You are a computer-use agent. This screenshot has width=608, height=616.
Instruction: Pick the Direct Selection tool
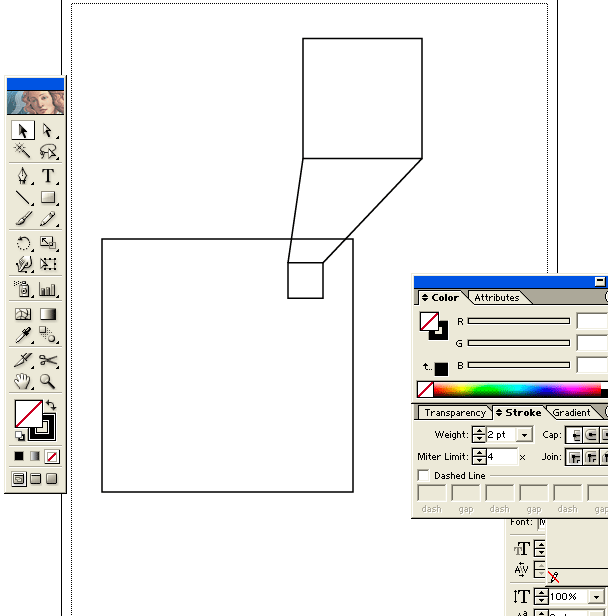(x=47, y=130)
